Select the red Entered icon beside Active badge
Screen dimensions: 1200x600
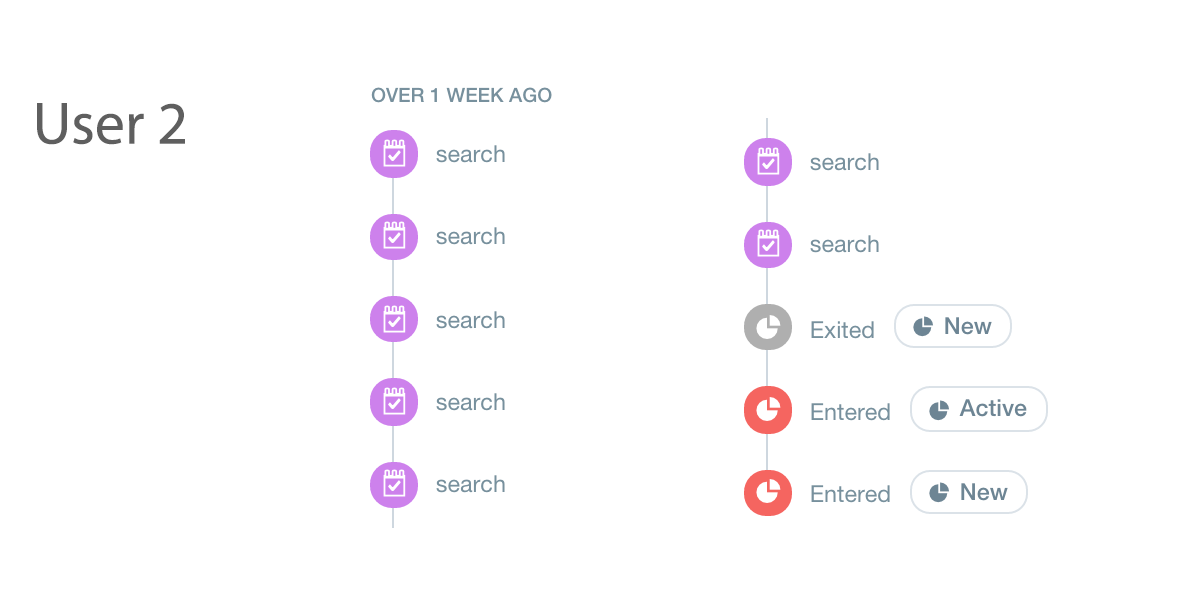click(x=768, y=410)
